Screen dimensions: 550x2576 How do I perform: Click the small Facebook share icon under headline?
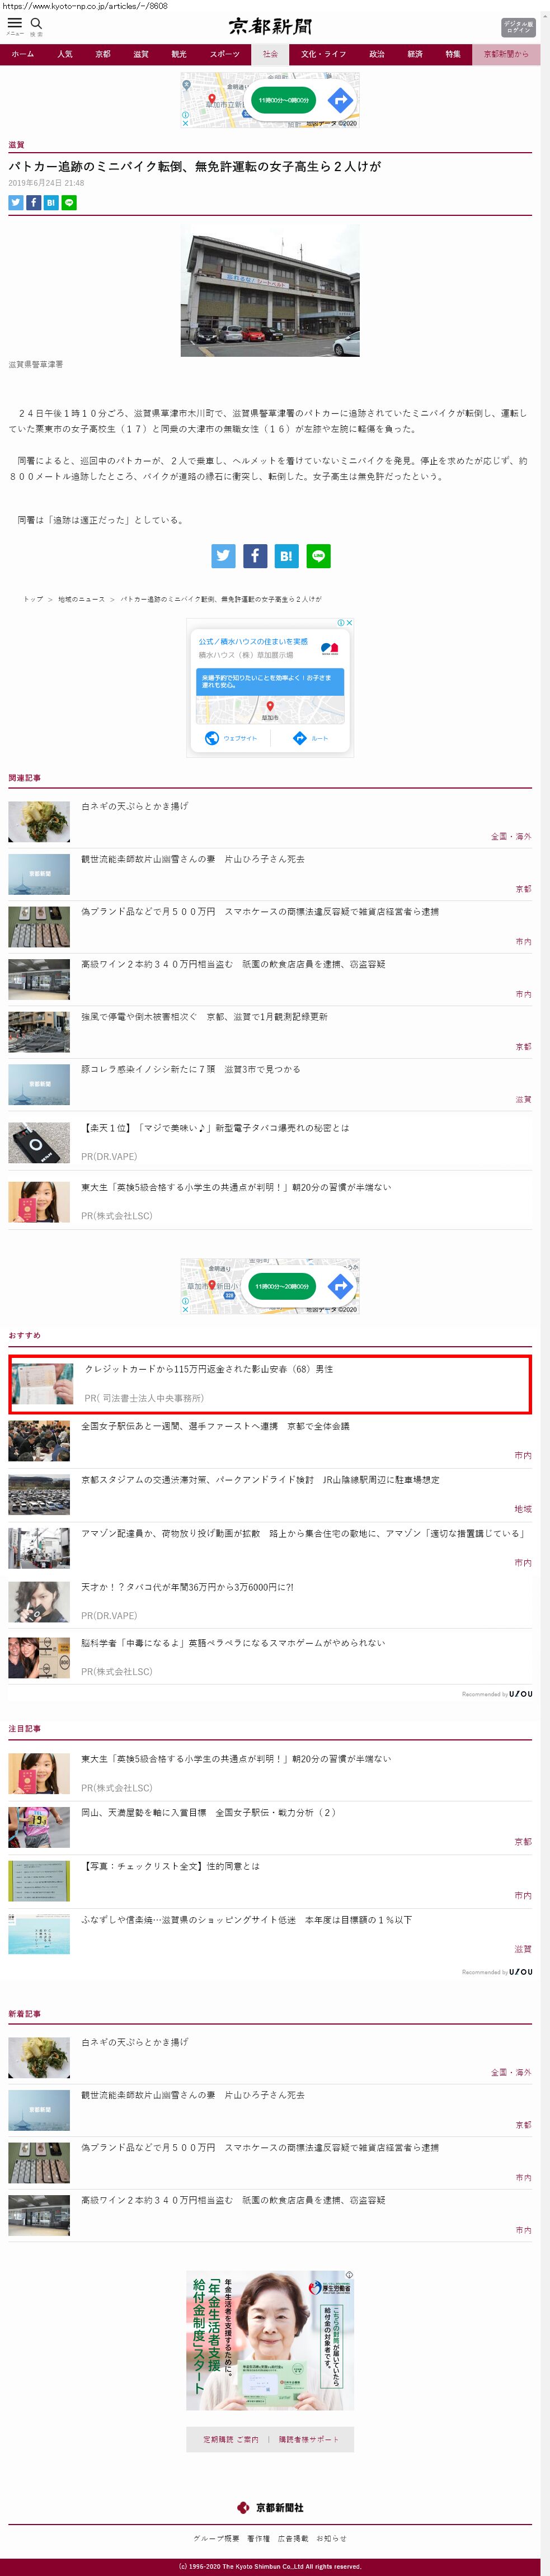[33, 203]
